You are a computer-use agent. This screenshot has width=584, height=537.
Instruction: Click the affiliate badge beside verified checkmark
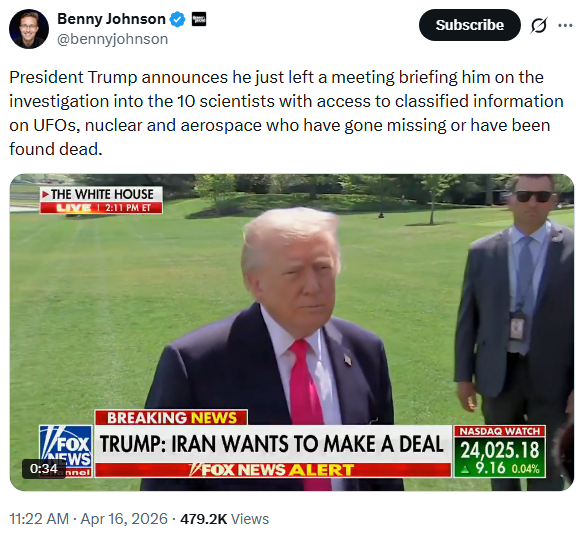point(199,19)
